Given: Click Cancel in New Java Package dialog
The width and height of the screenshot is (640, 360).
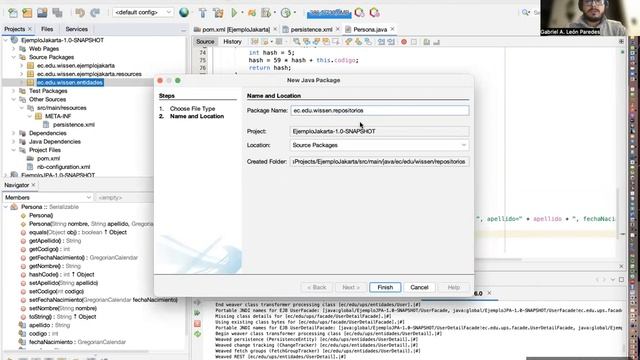Looking at the screenshot, I should point(419,287).
